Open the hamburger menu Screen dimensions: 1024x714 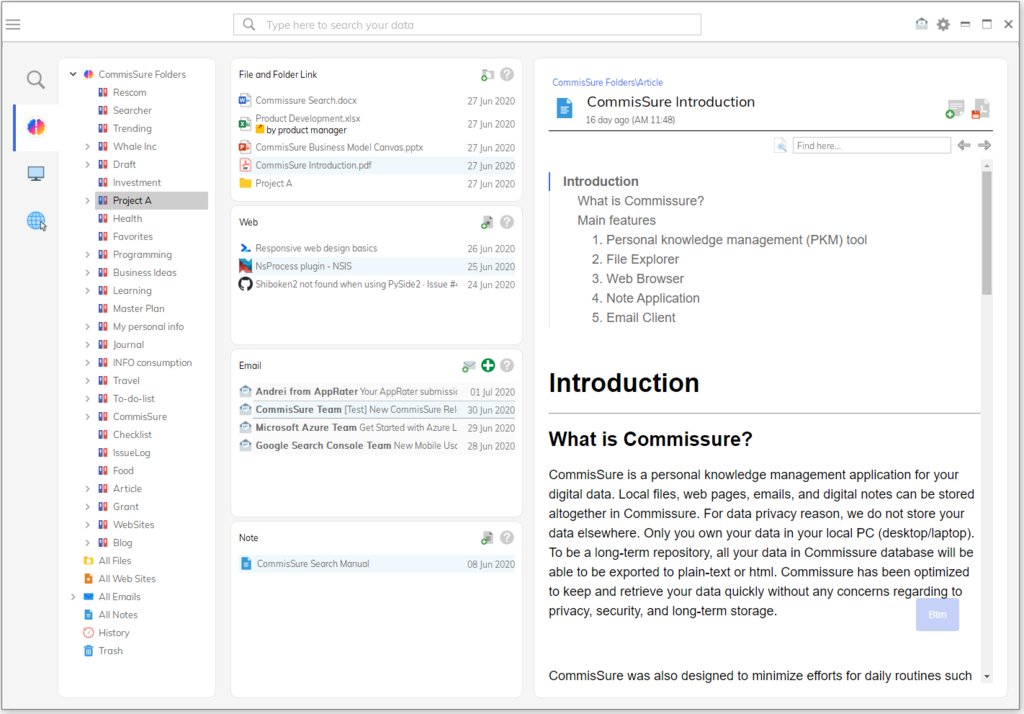coord(13,25)
